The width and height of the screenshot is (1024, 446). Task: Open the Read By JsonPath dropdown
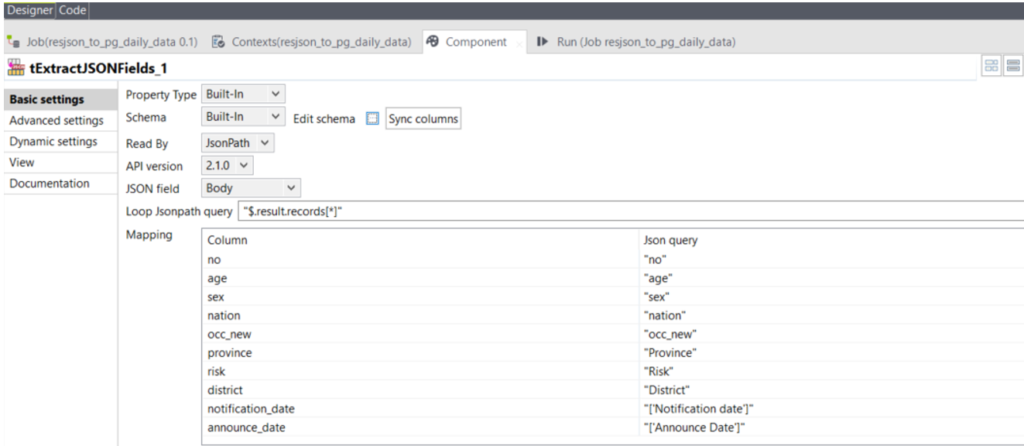click(237, 143)
